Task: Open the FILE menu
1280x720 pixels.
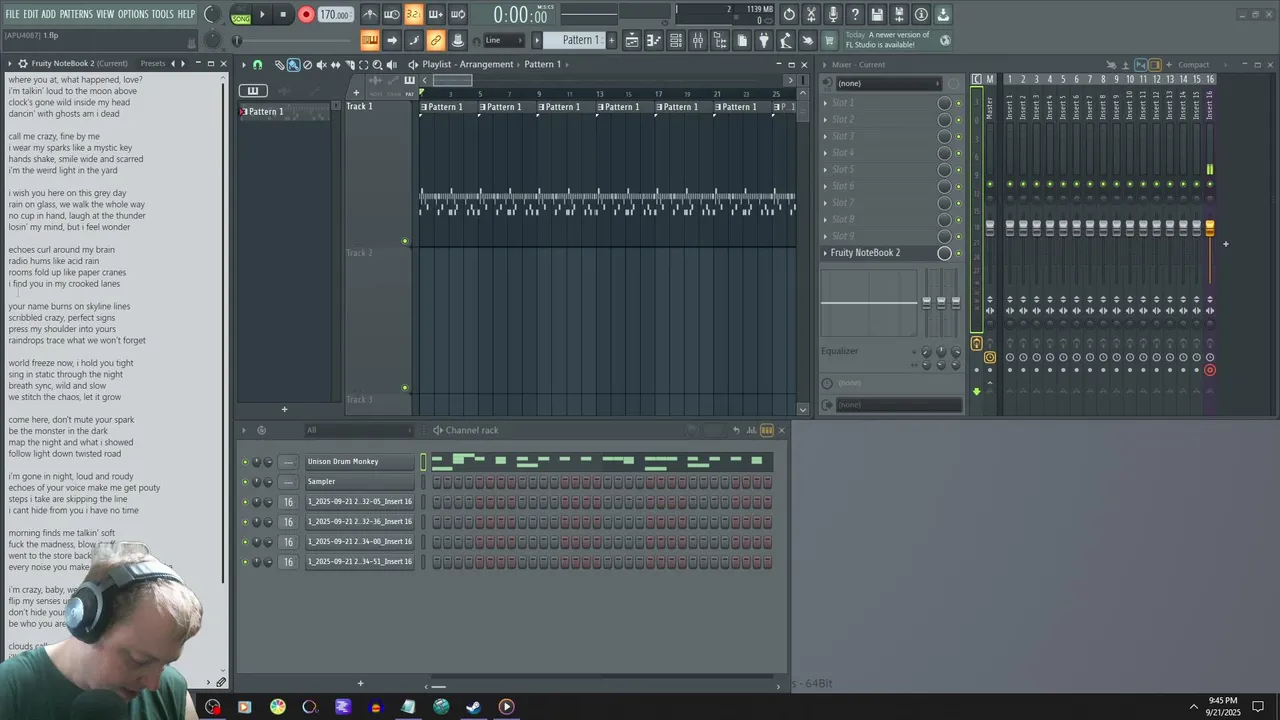Action: [12, 14]
